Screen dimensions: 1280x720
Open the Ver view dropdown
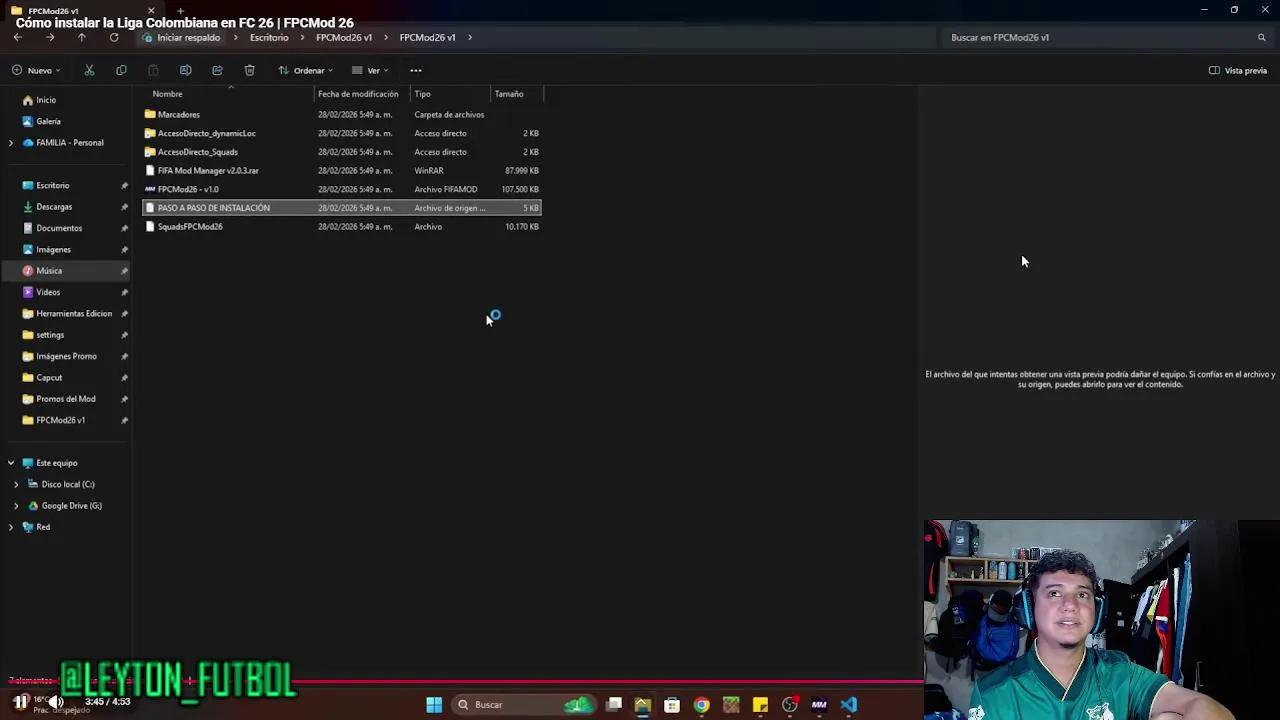click(x=370, y=70)
